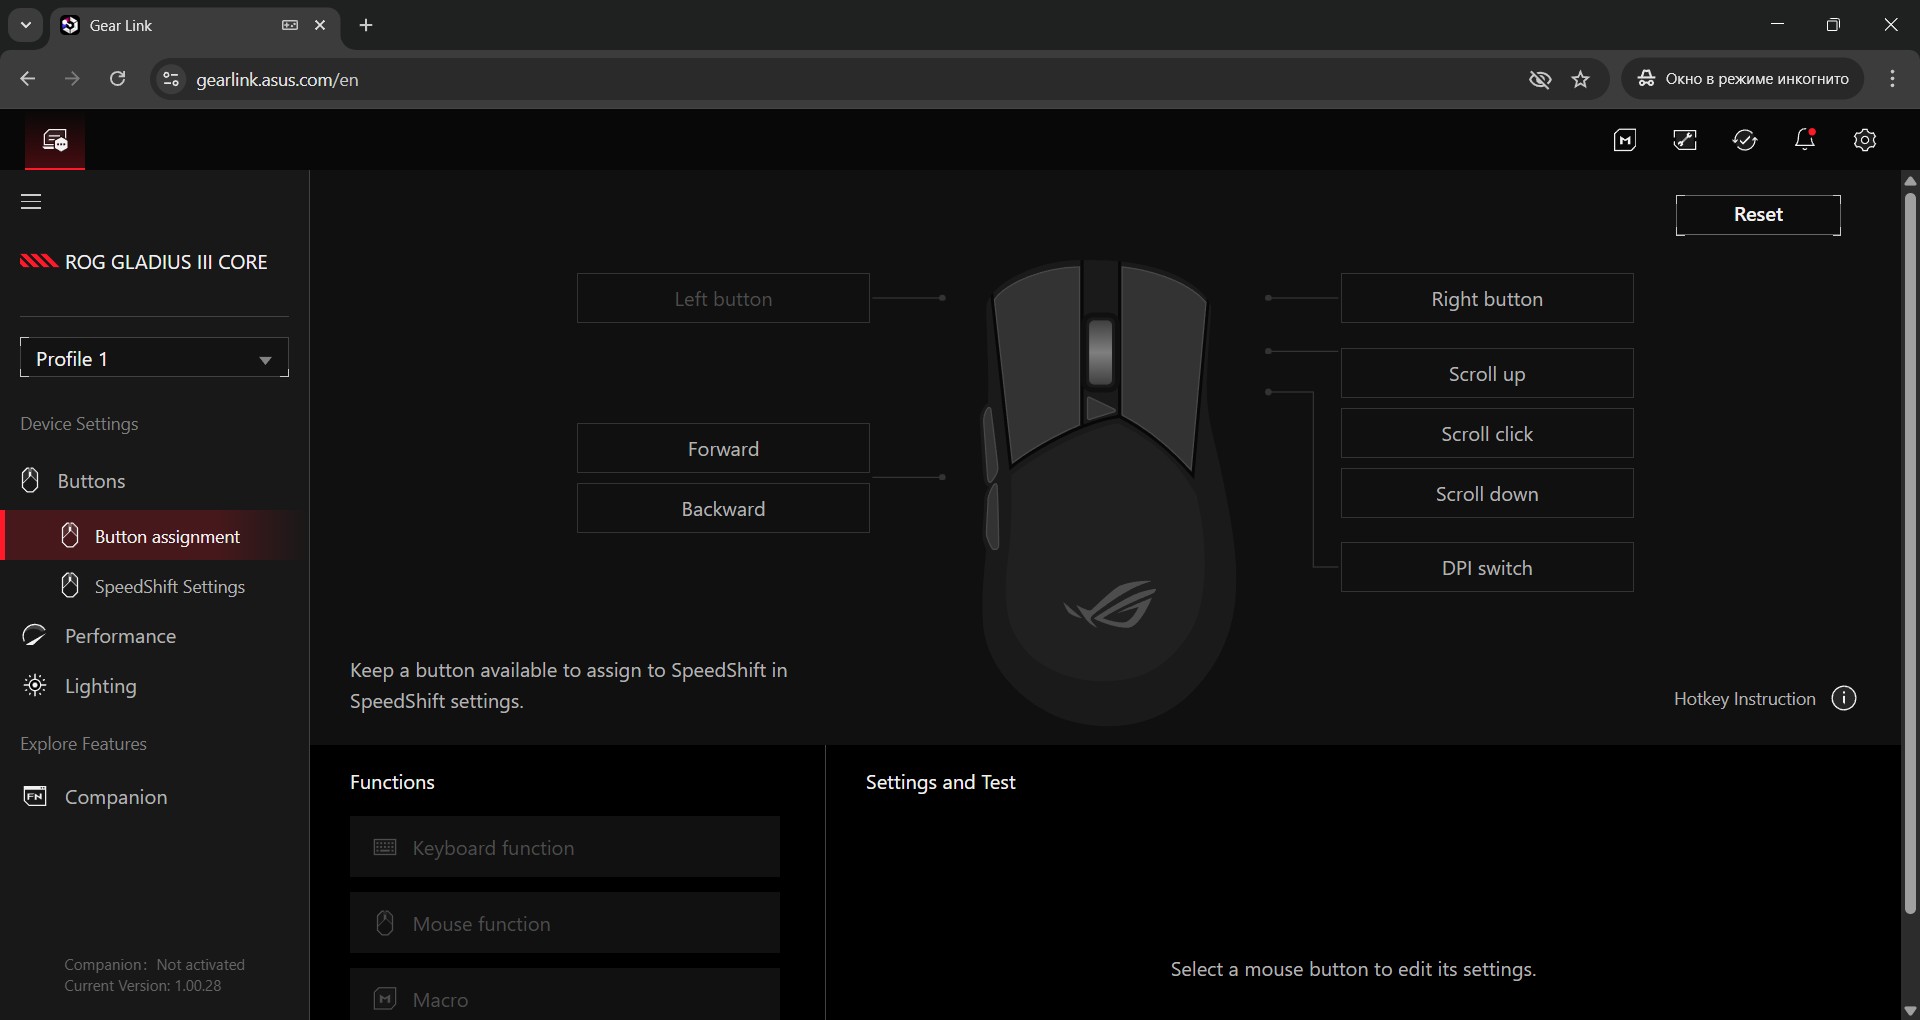Select the Right button assignment
This screenshot has height=1020, width=1920.
tap(1487, 298)
